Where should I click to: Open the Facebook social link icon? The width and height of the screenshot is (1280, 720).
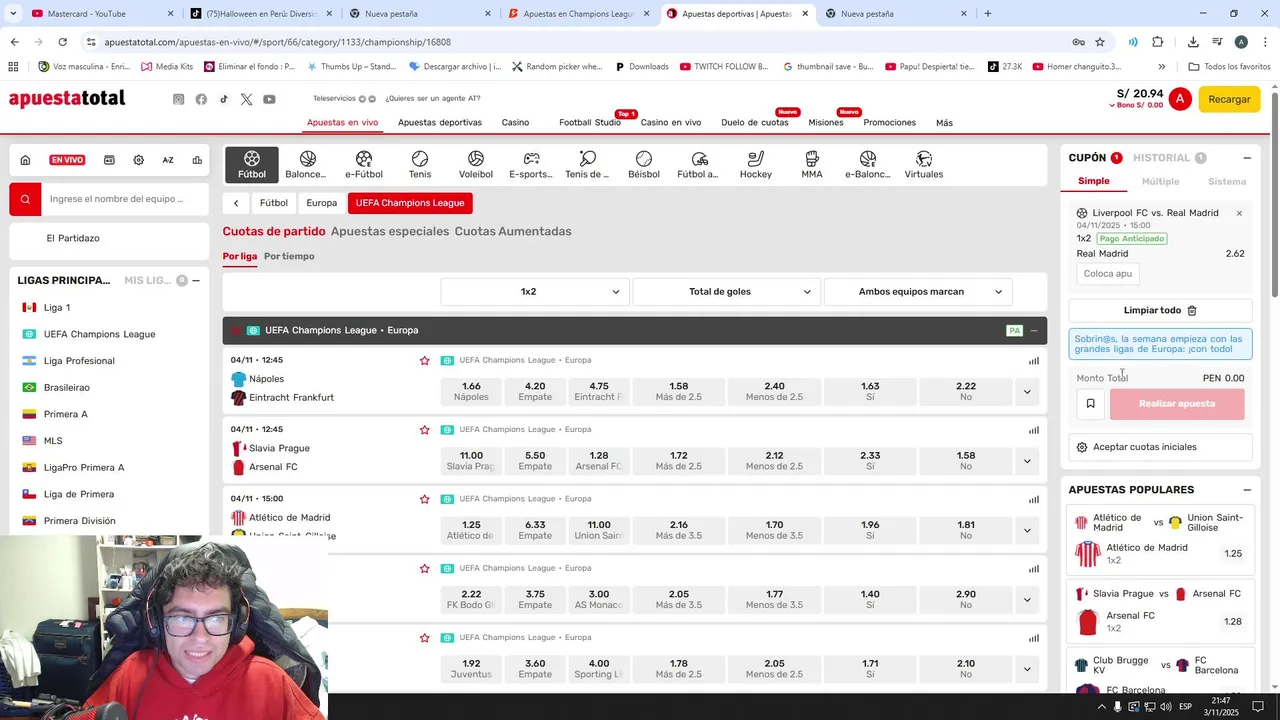tap(201, 99)
